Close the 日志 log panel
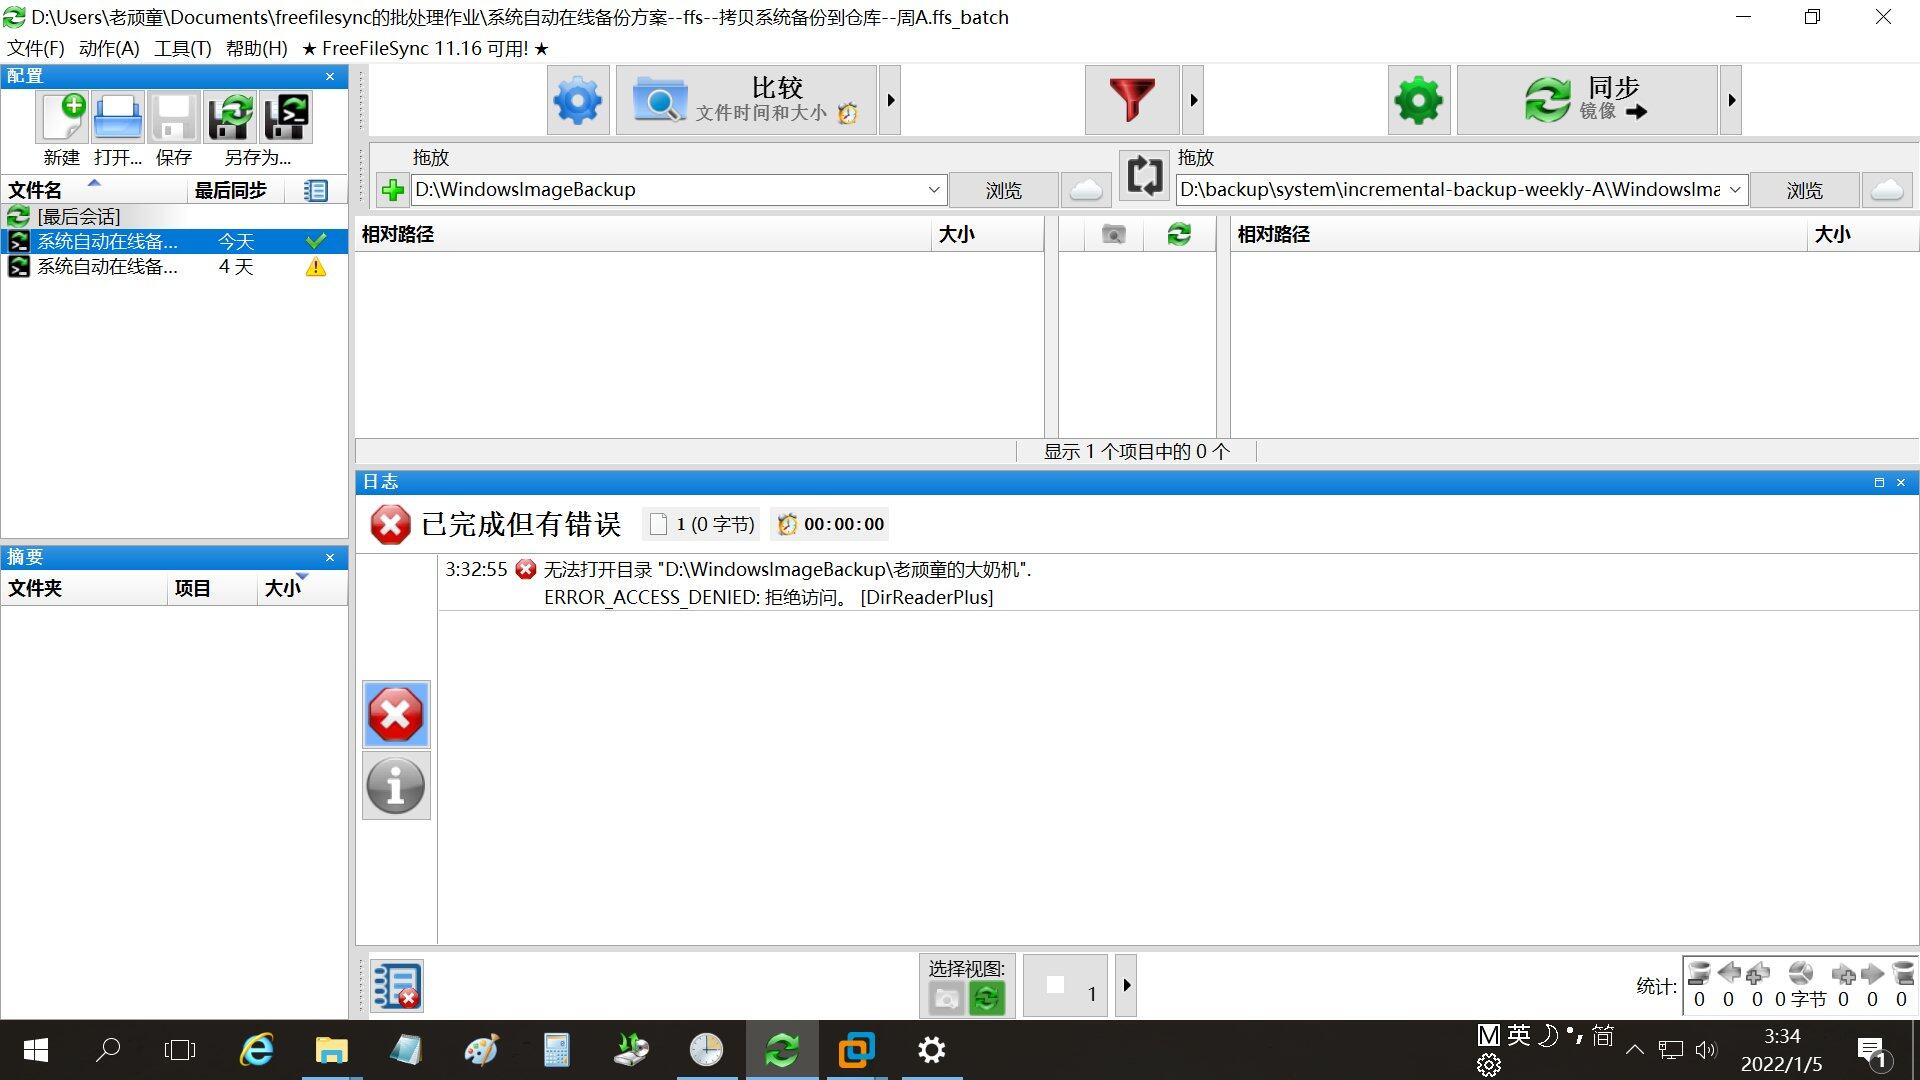Screen dimensions: 1920x1080 pyautogui.click(x=1901, y=482)
